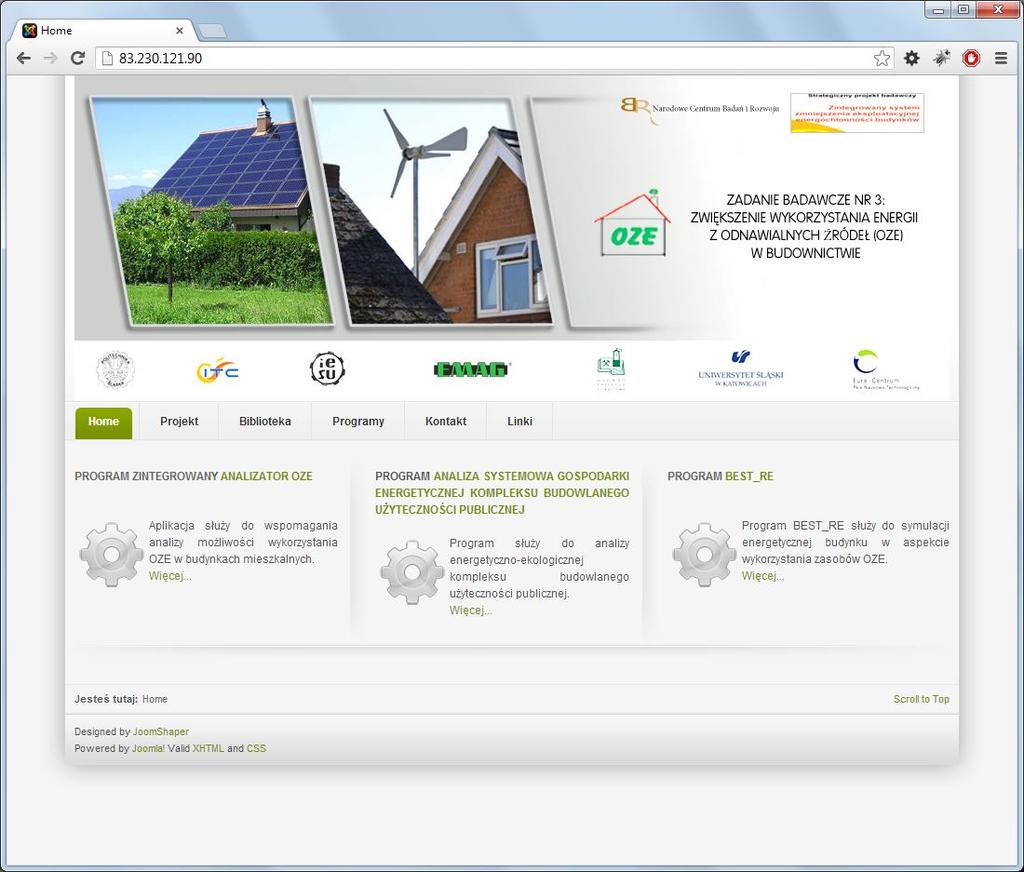Open the Linki menu item
This screenshot has width=1024, height=872.
pos(519,422)
